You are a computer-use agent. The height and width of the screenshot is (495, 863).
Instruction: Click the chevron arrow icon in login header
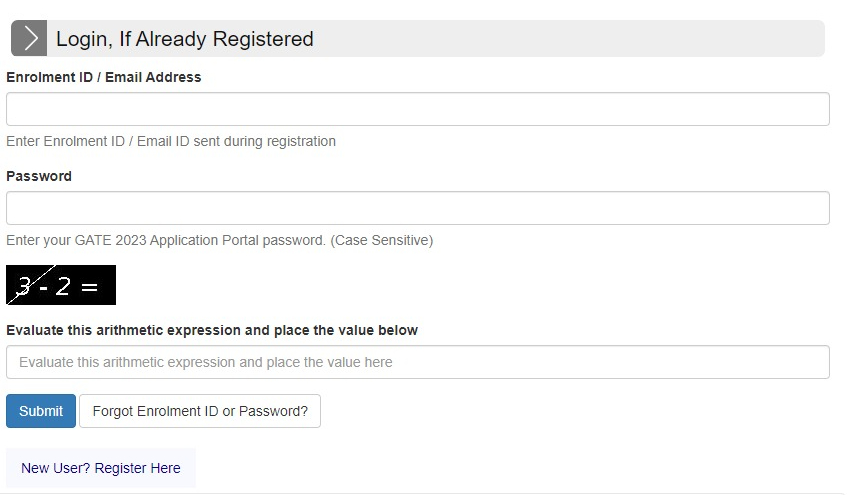[x=29, y=39]
